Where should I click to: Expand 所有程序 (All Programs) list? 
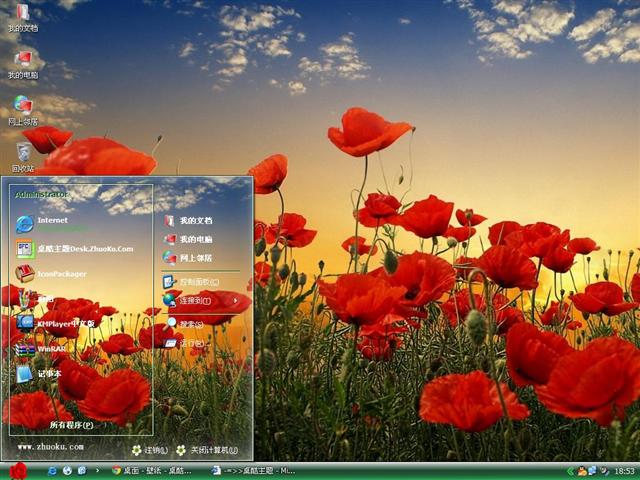point(71,425)
